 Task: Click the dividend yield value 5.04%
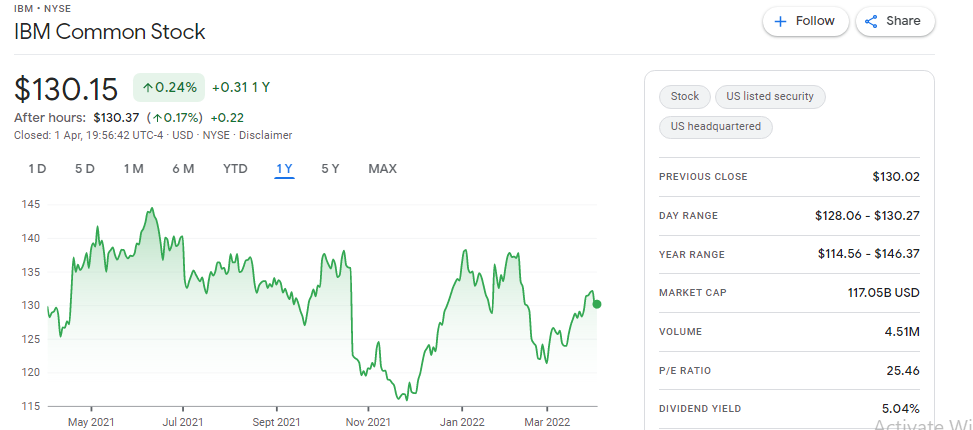pos(902,409)
